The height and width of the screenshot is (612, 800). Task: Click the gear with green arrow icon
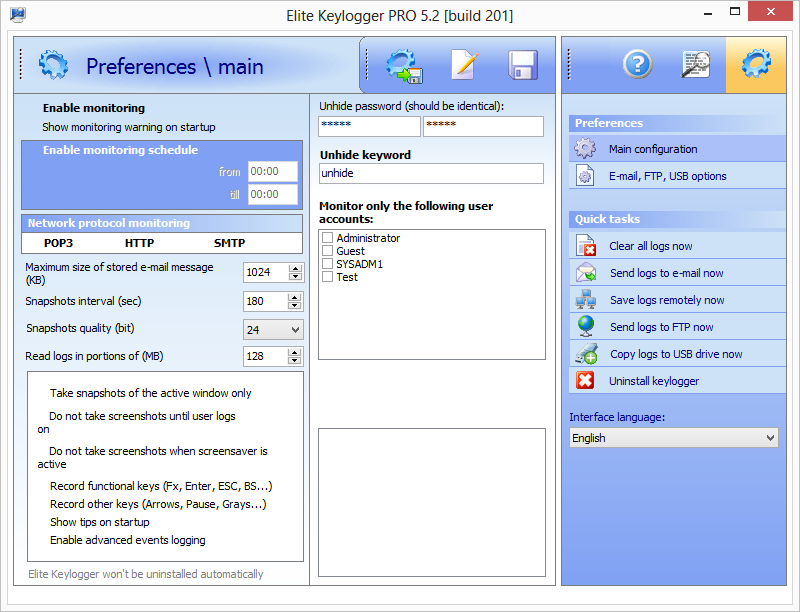[x=405, y=65]
